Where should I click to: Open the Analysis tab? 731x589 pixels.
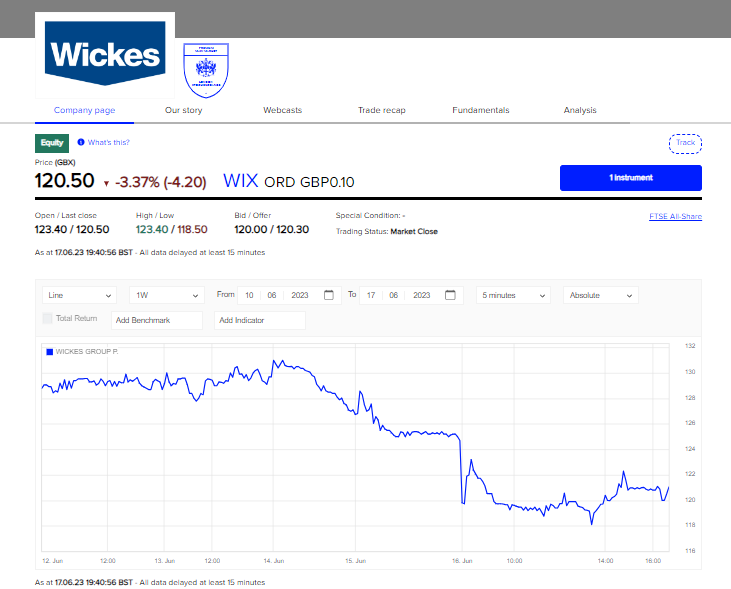(580, 110)
